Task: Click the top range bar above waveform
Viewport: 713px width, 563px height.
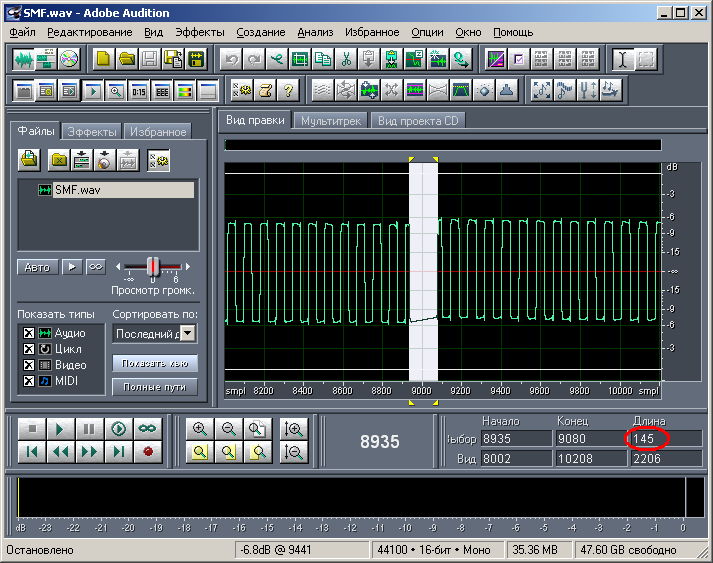Action: (x=443, y=145)
